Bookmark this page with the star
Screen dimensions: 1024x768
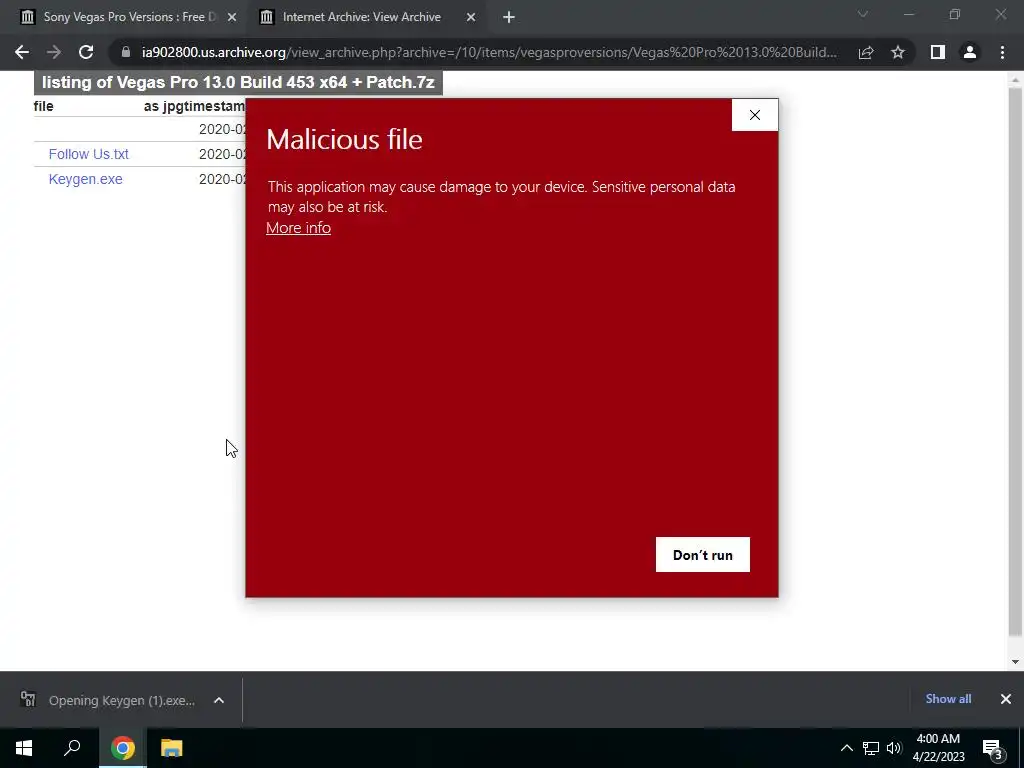tap(898, 52)
